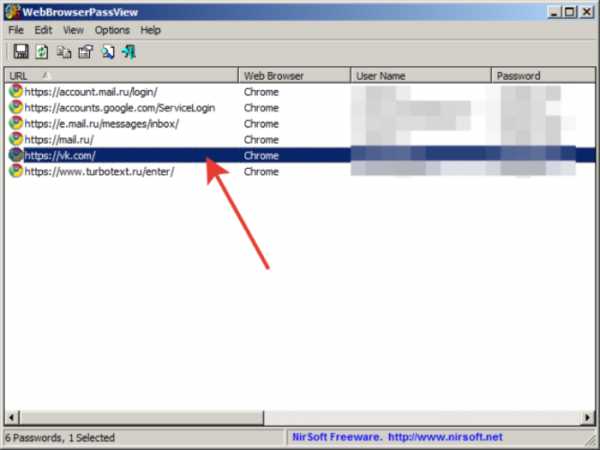Image resolution: width=600 pixels, height=450 pixels.
Task: Sort by the Web Browser column header
Action: pyautogui.click(x=295, y=76)
